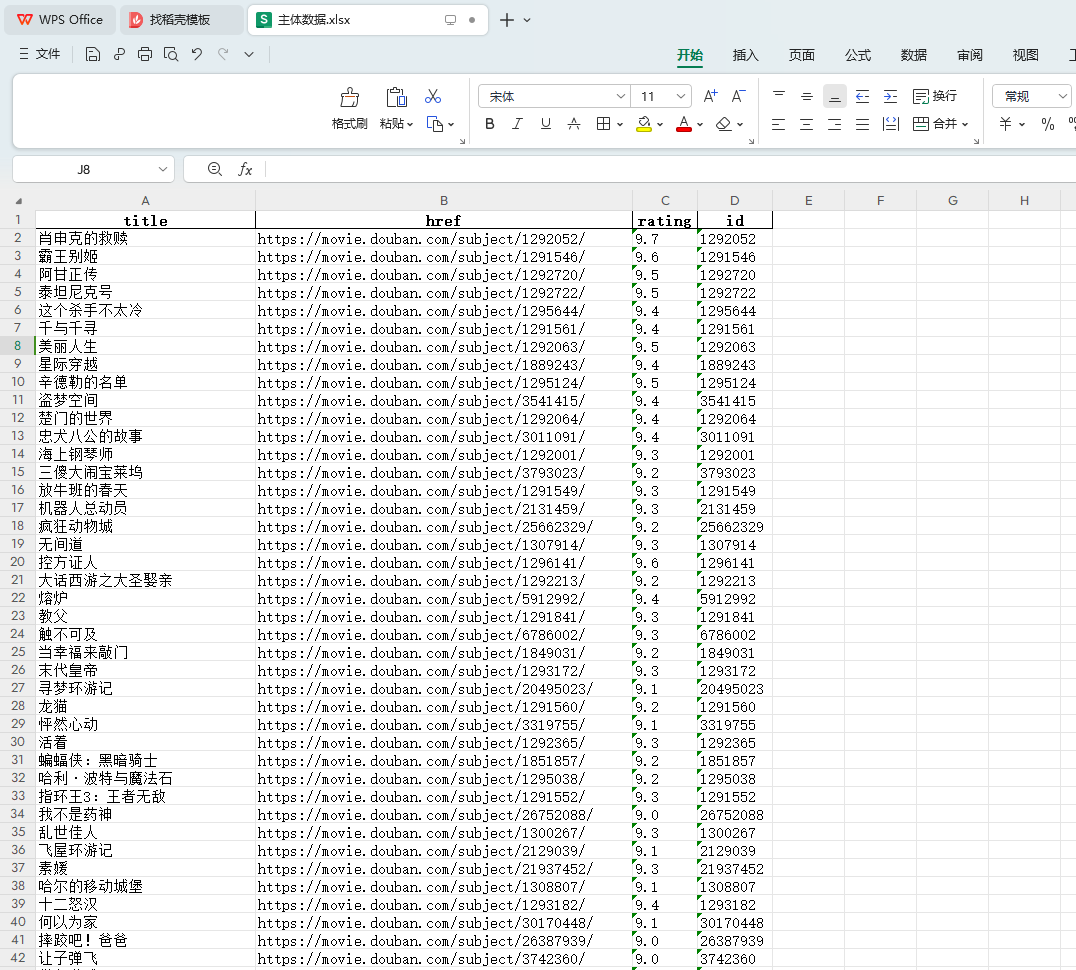Apply yellow fill color bucket
This screenshot has height=970, width=1076.
coord(644,124)
